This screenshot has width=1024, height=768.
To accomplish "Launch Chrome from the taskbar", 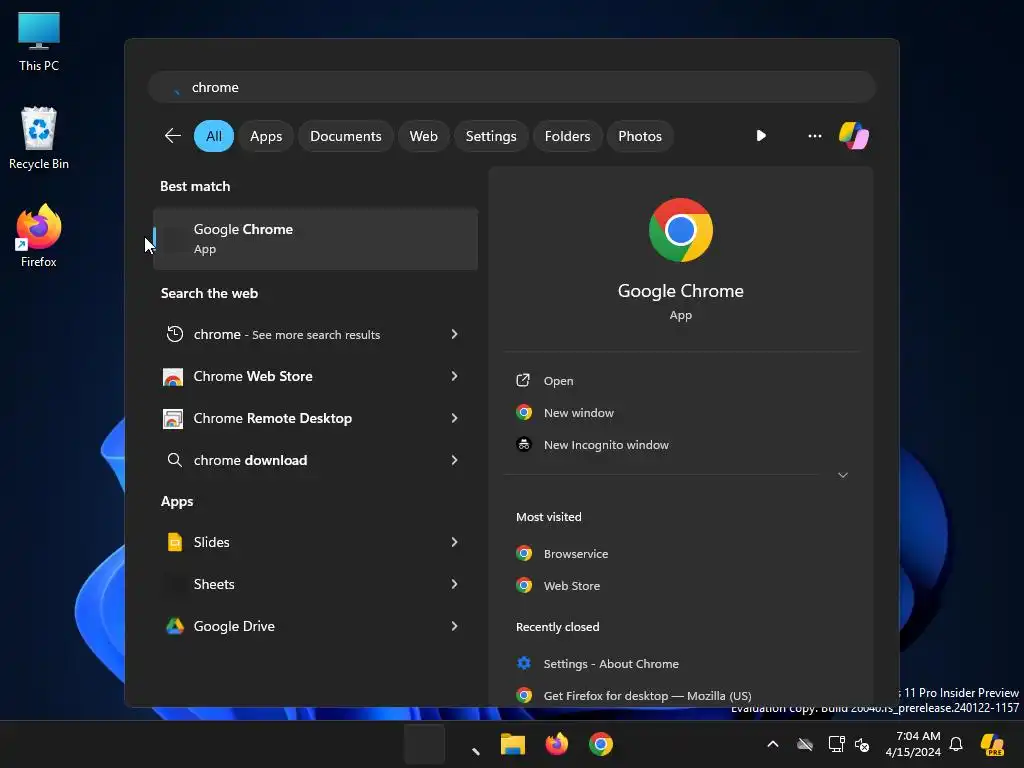I will (601, 744).
